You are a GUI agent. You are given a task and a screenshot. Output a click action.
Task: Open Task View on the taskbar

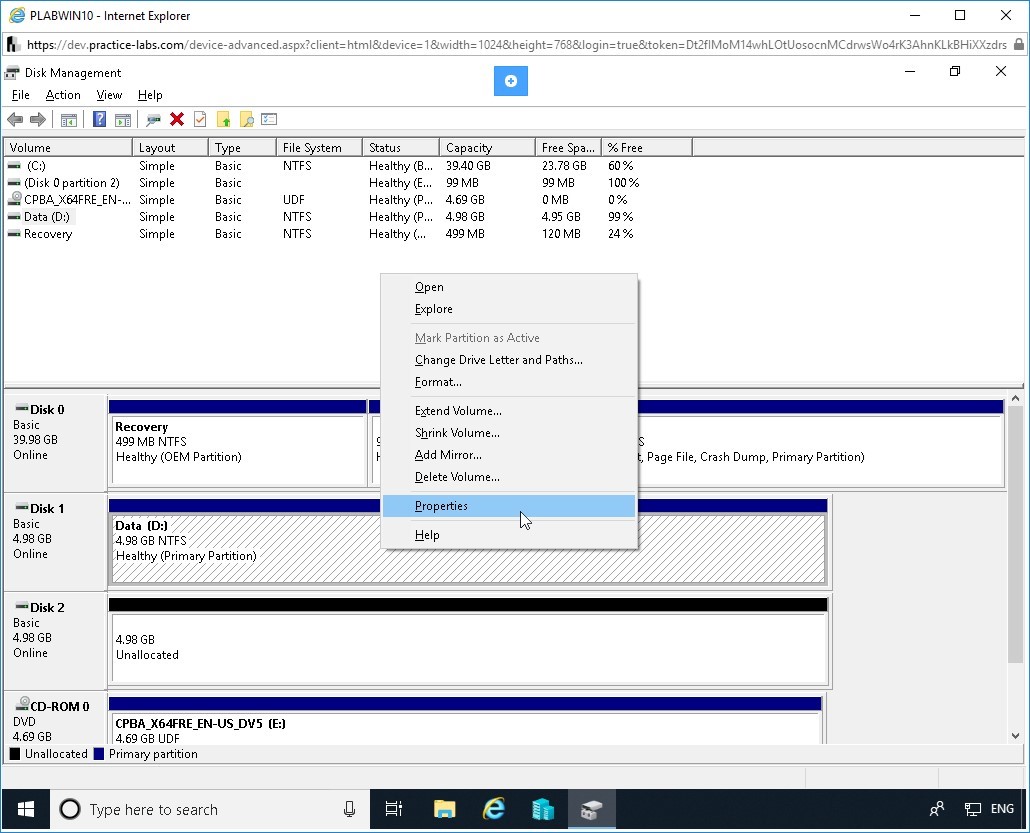[x=394, y=809]
